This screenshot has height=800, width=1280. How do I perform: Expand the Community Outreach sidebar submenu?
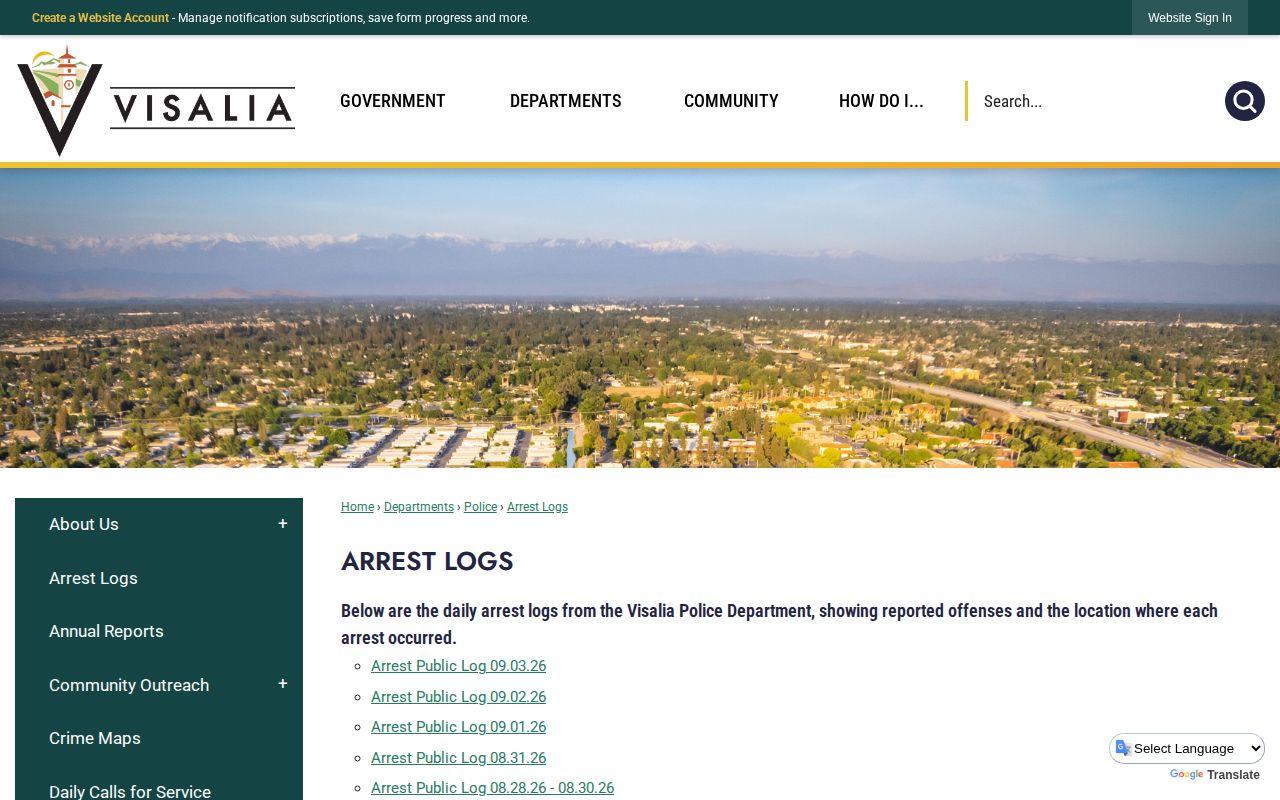[283, 684]
